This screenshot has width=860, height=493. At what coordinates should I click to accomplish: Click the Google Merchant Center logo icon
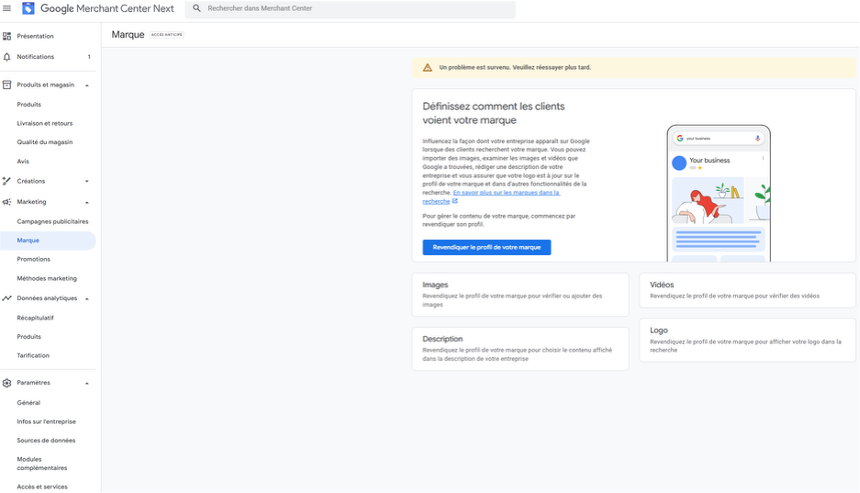(x=28, y=8)
